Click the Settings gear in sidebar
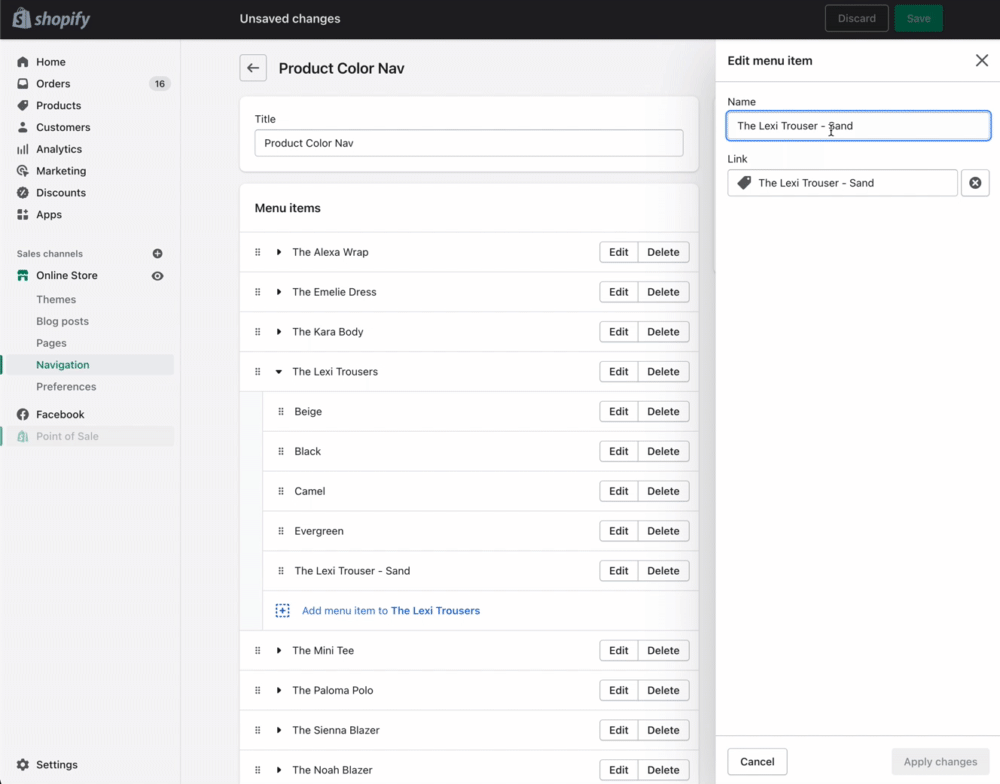Screen dimensions: 1000x784 tap(23, 765)
